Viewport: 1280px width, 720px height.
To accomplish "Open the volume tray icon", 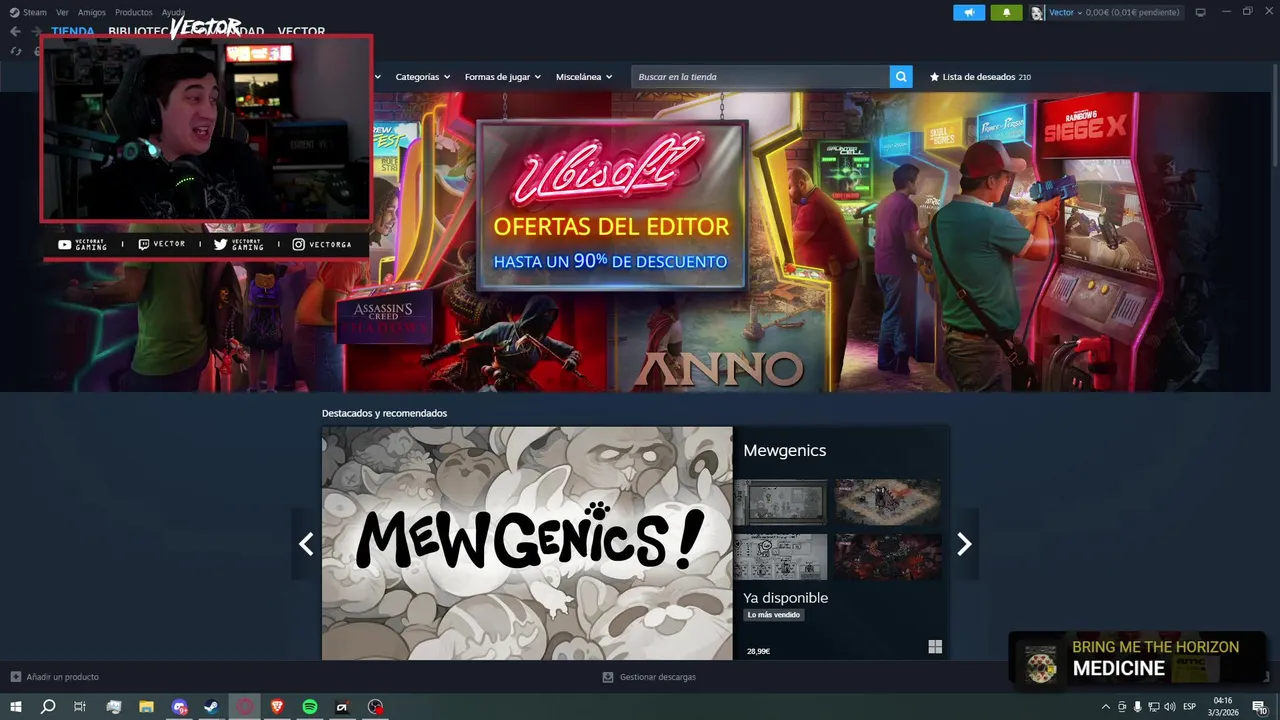I will click(x=1169, y=707).
